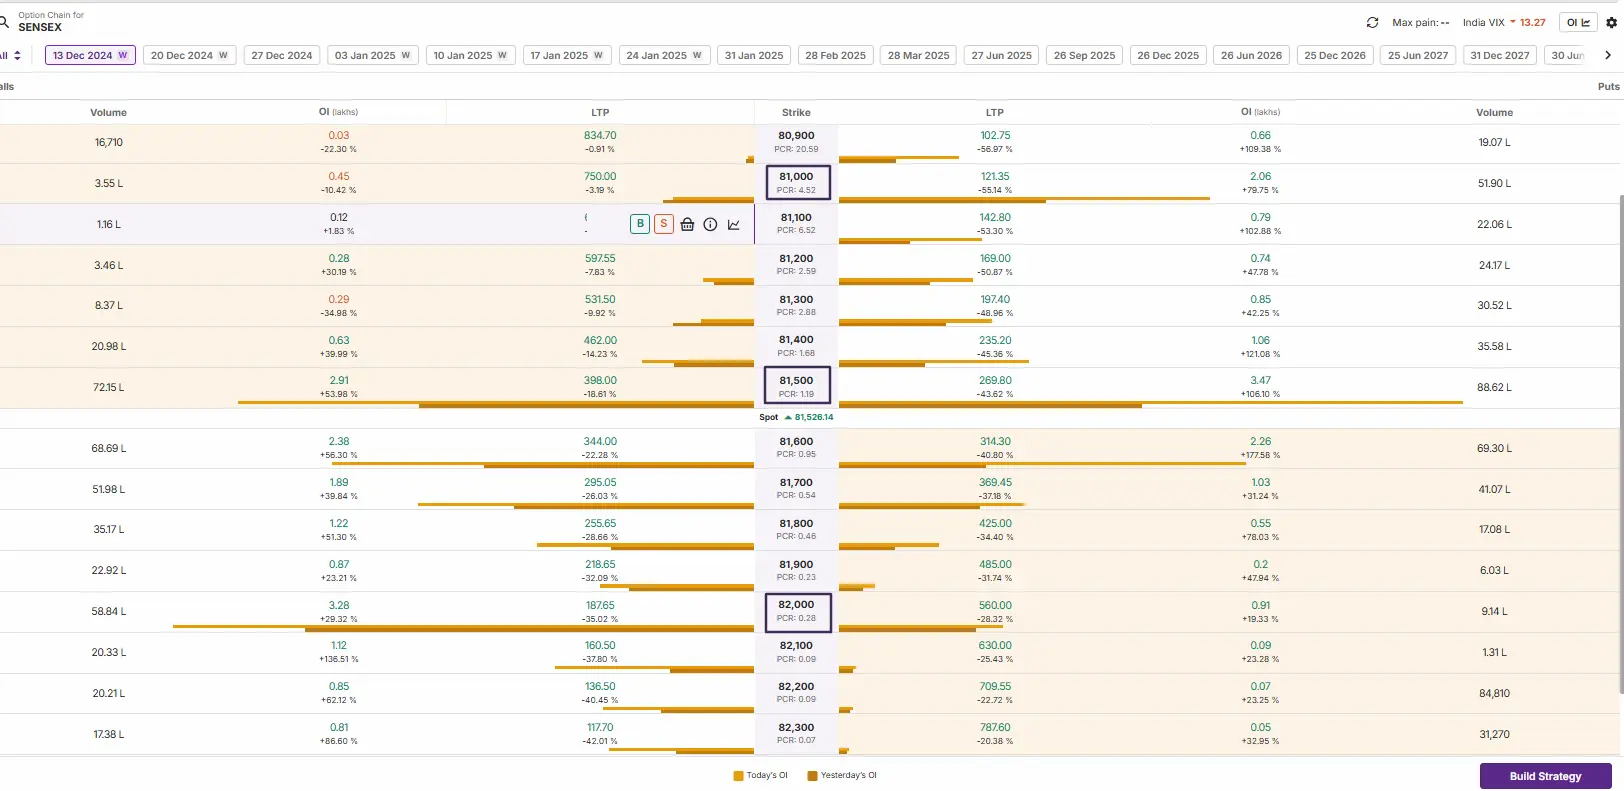Select the 81,500 strike cell
Viewport: 1624px width, 791px height.
[797, 386]
